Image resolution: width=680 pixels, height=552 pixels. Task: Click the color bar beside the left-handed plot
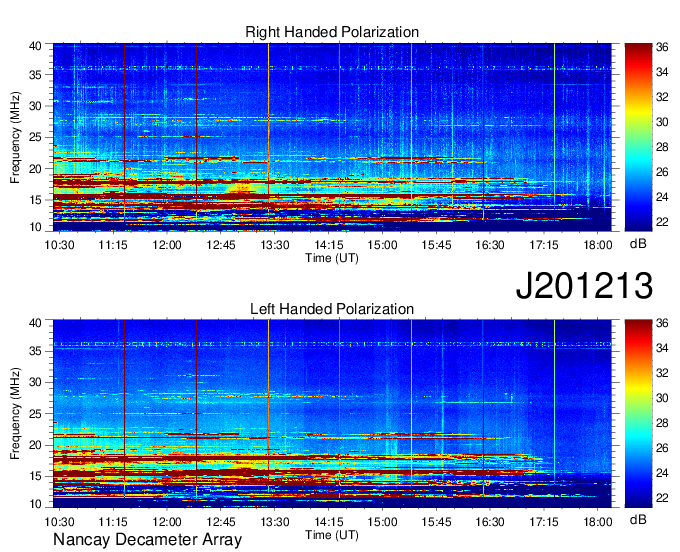[638, 414]
